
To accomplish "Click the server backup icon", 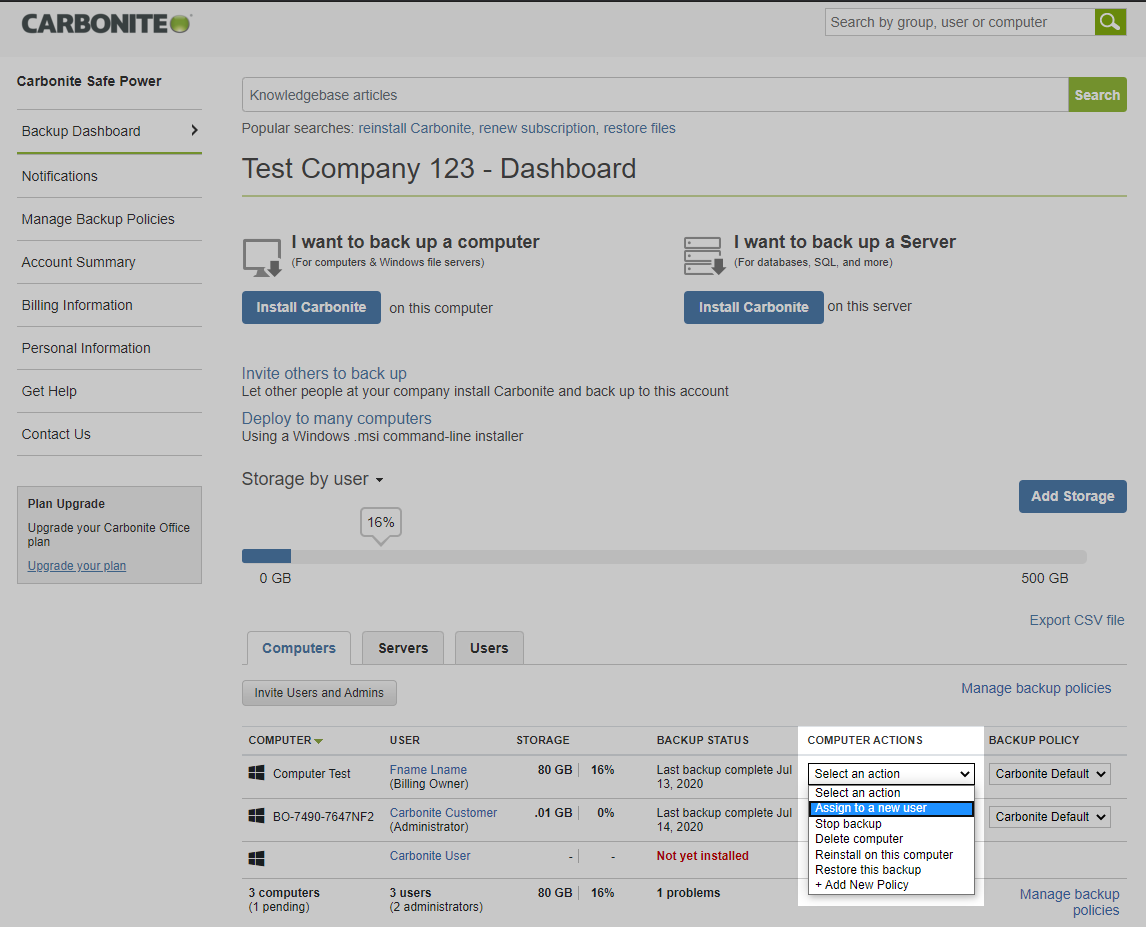I will (x=703, y=256).
